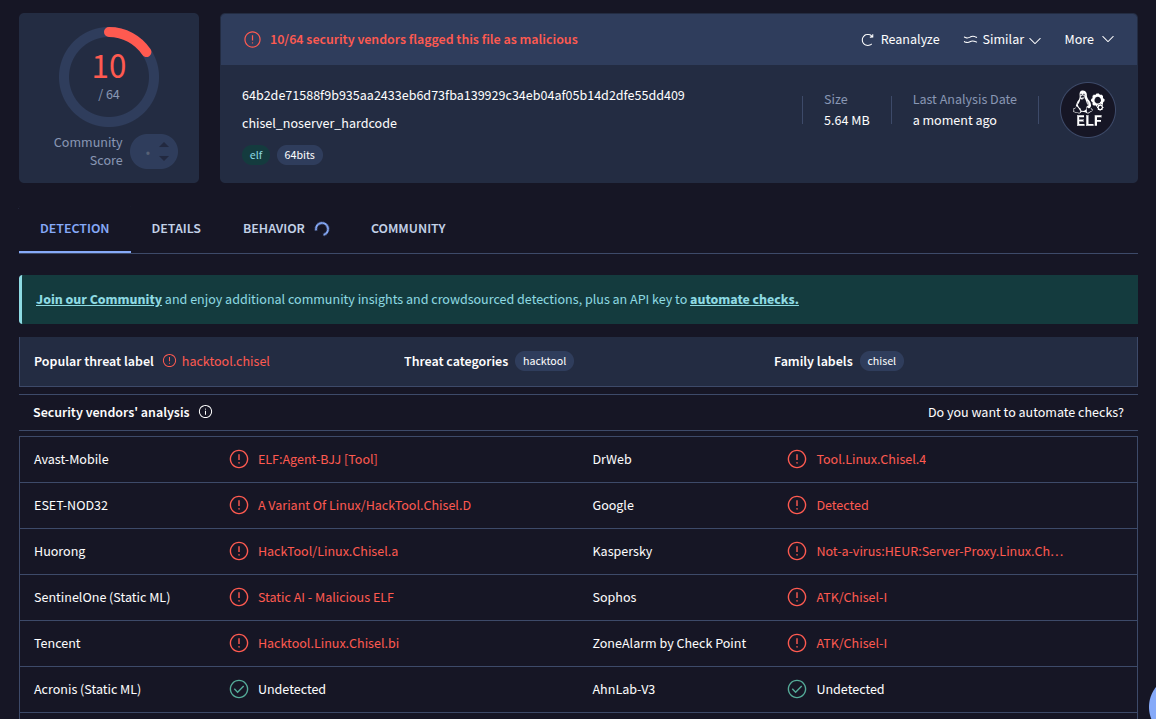Screen dimensions: 1156x719
Task: Open the Similar dropdown chevron
Action: click(x=1035, y=41)
